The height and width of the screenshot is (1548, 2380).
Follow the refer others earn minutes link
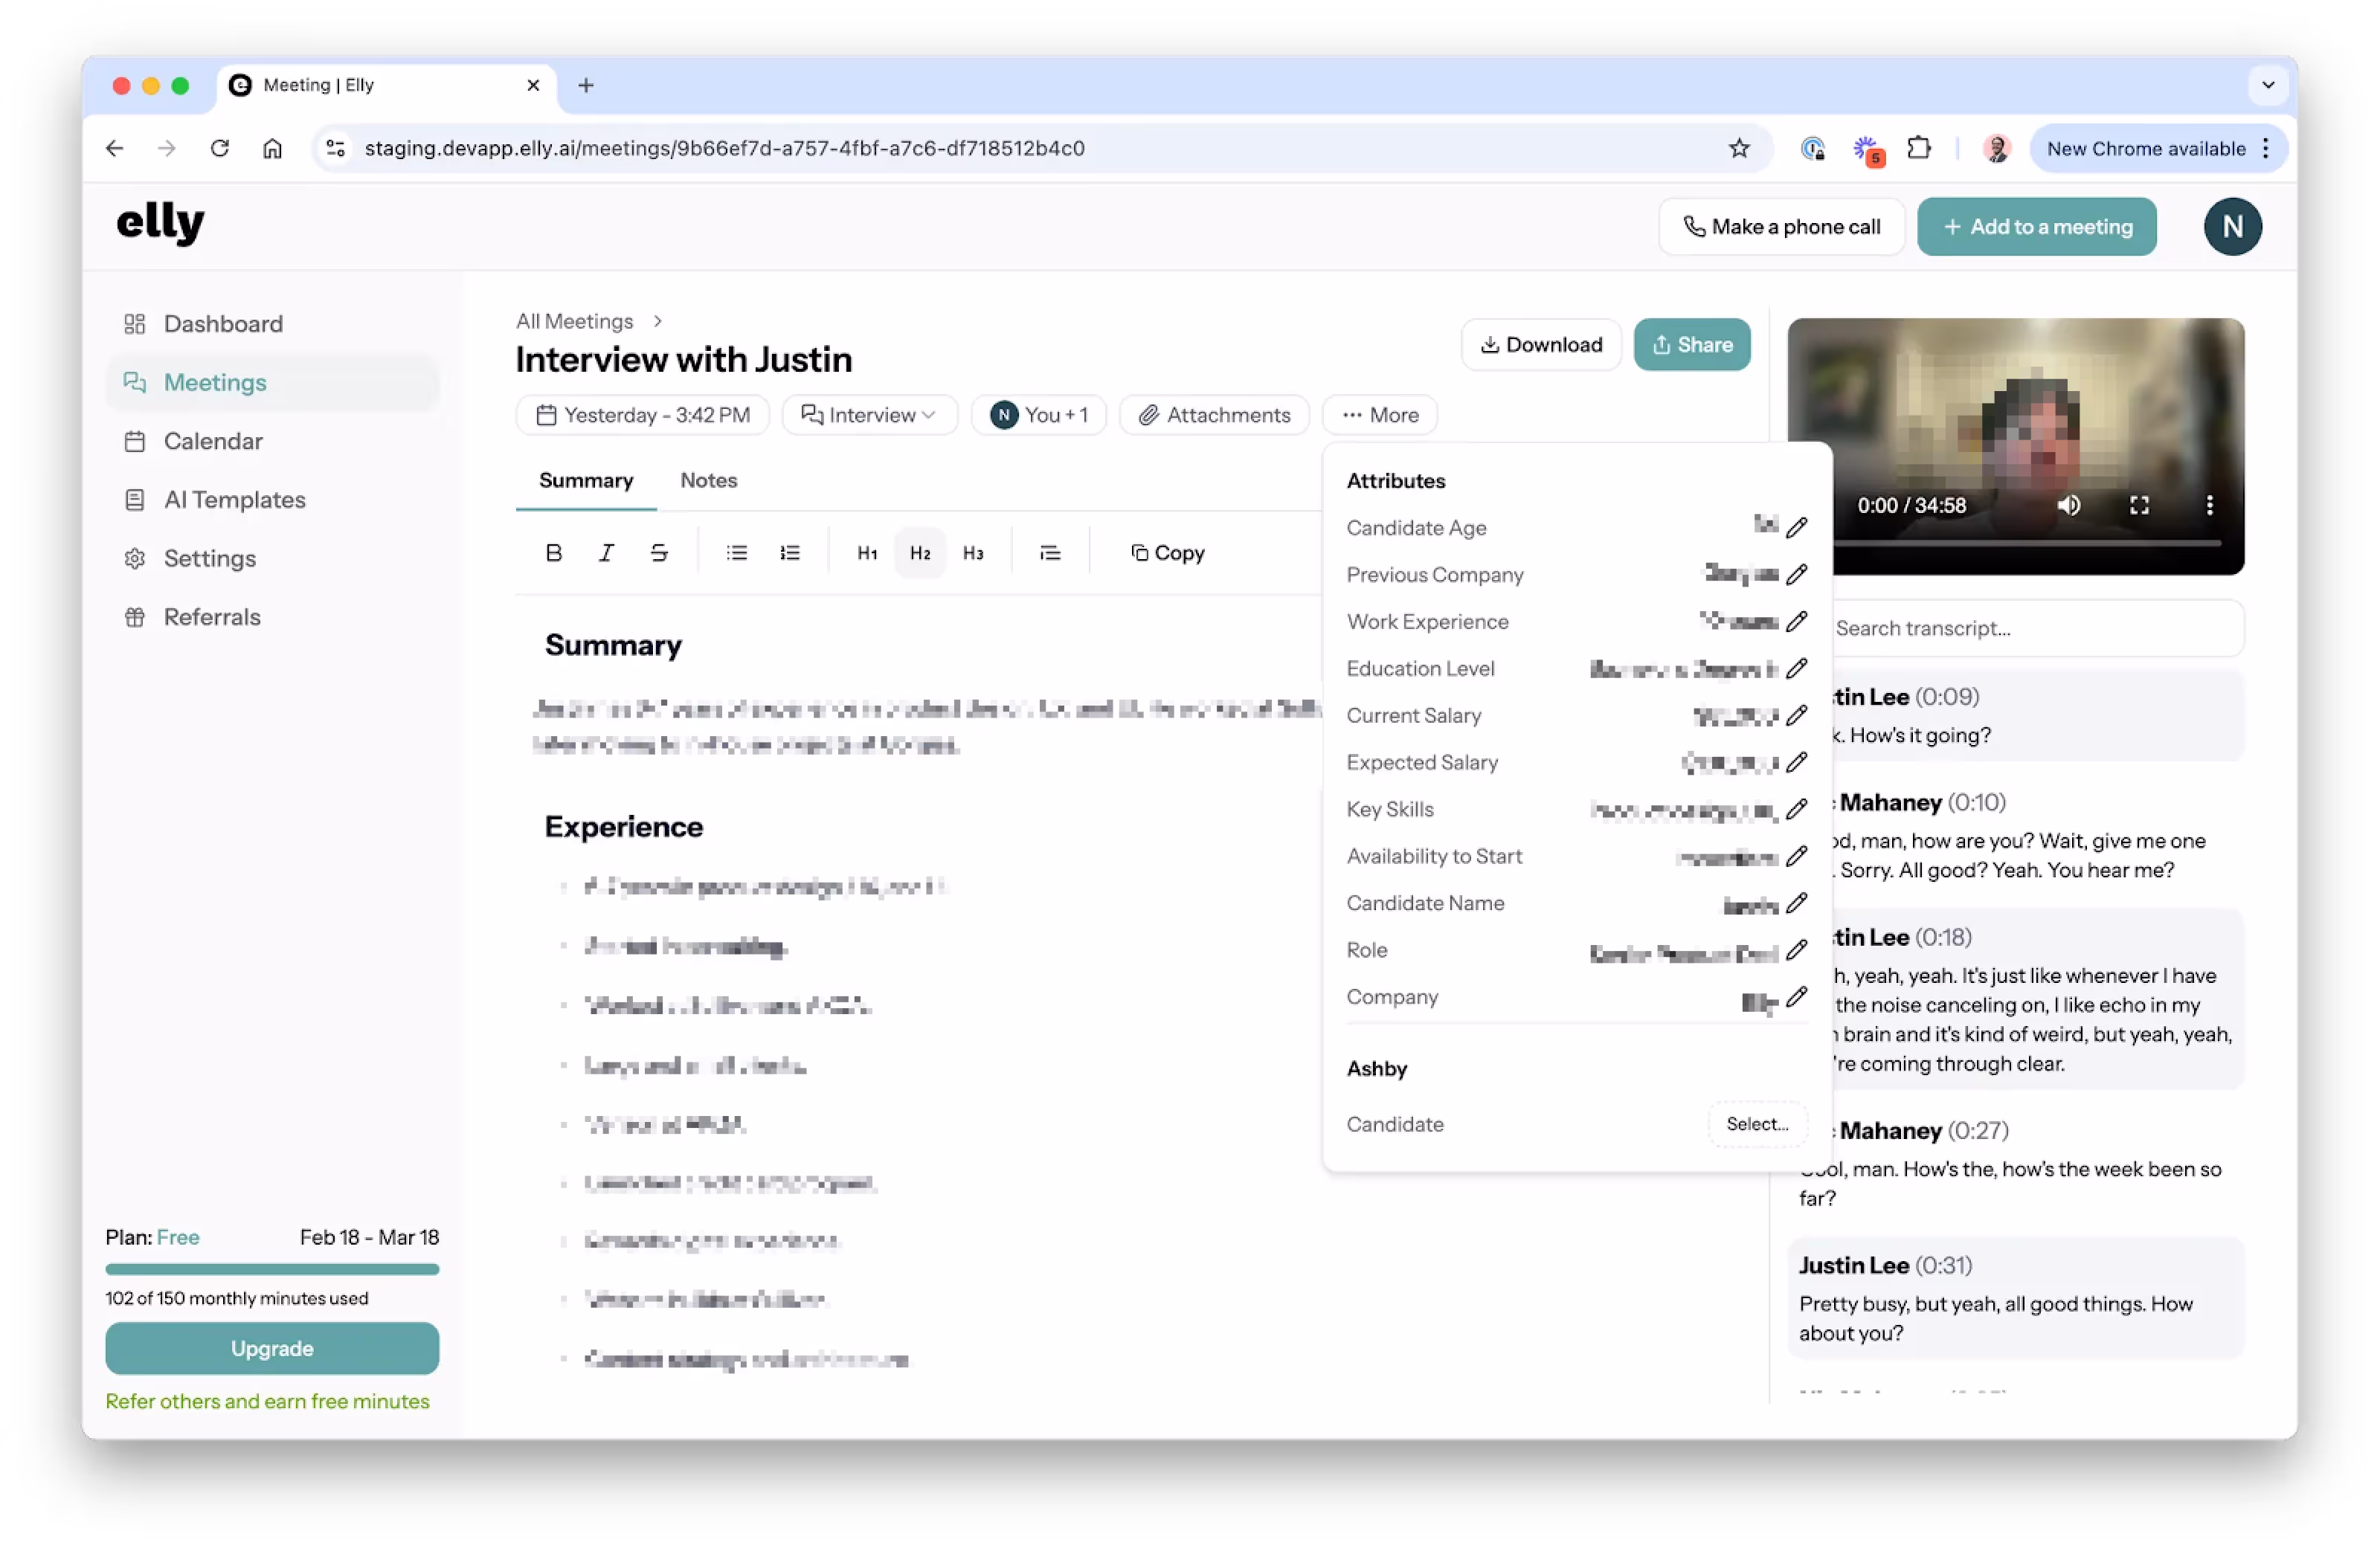[x=267, y=1401]
